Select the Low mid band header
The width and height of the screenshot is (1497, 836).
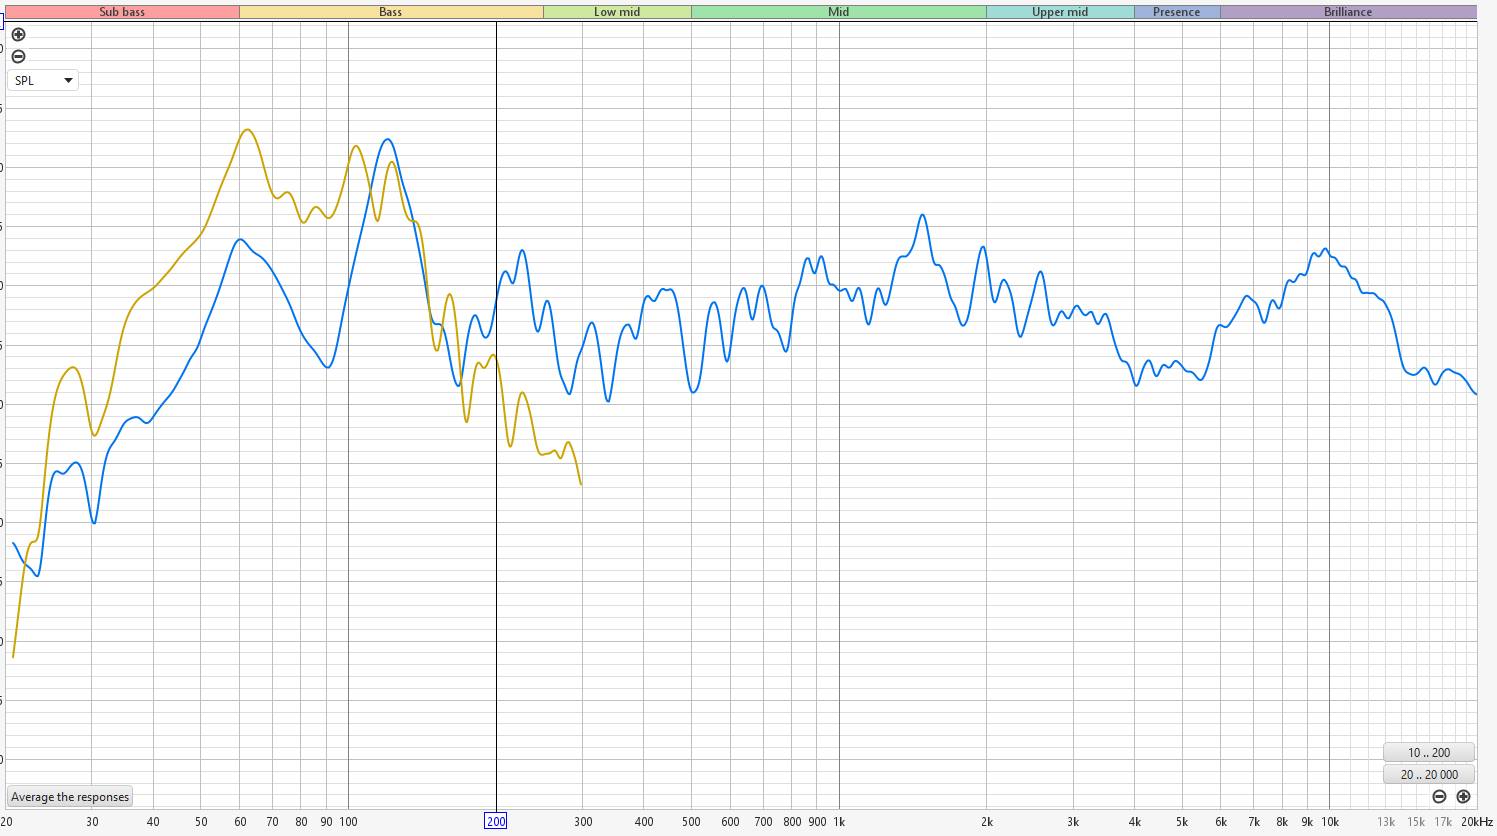pos(617,12)
